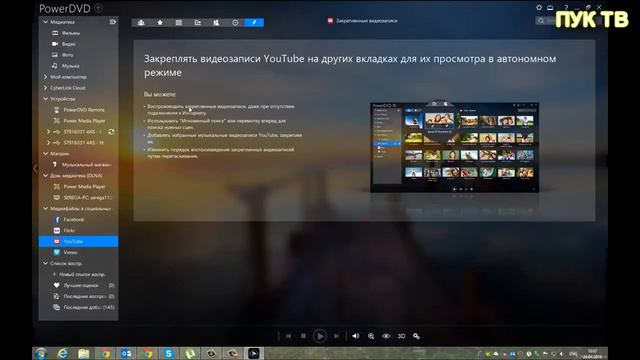
Task: Open player settings gear in control bar
Action: coord(416,336)
